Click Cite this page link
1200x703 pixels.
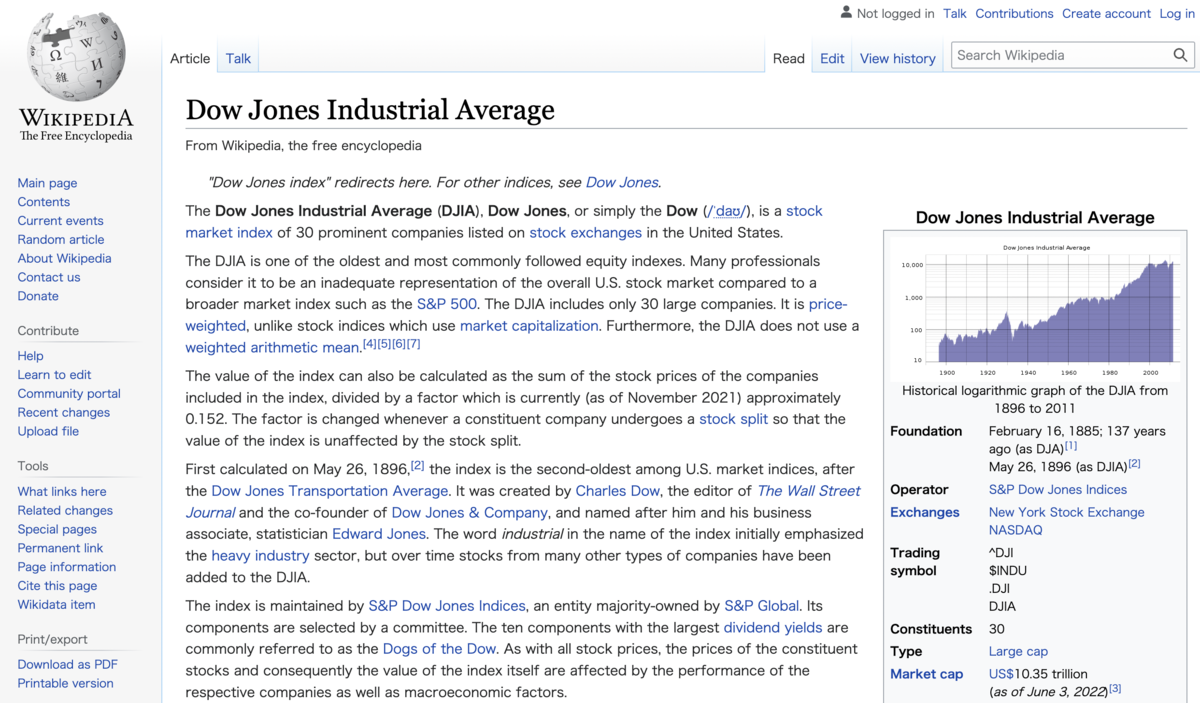click(x=57, y=586)
